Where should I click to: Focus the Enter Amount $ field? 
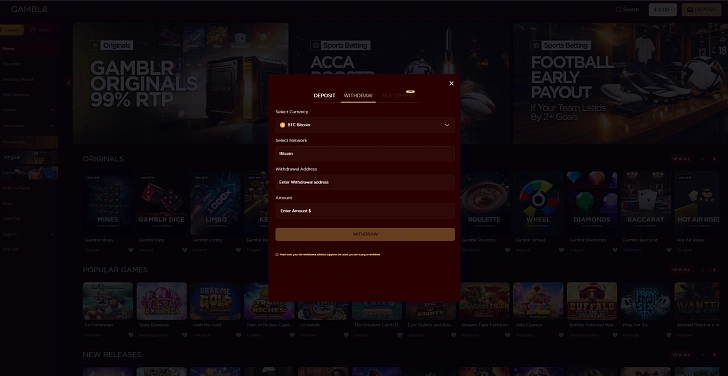tap(365, 211)
